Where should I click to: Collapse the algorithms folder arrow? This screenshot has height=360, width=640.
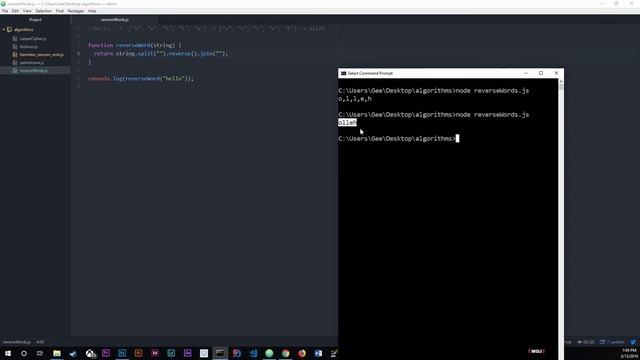pyautogui.click(x=4, y=30)
